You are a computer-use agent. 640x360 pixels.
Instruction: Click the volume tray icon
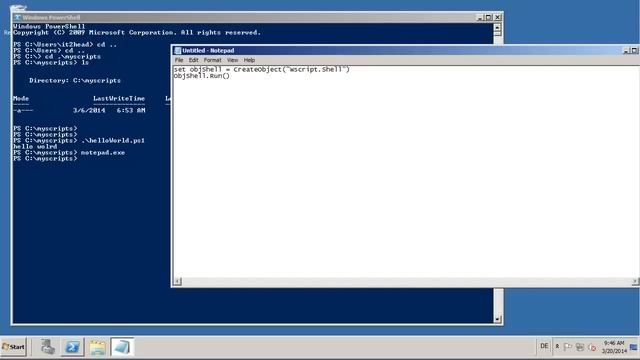tap(592, 347)
